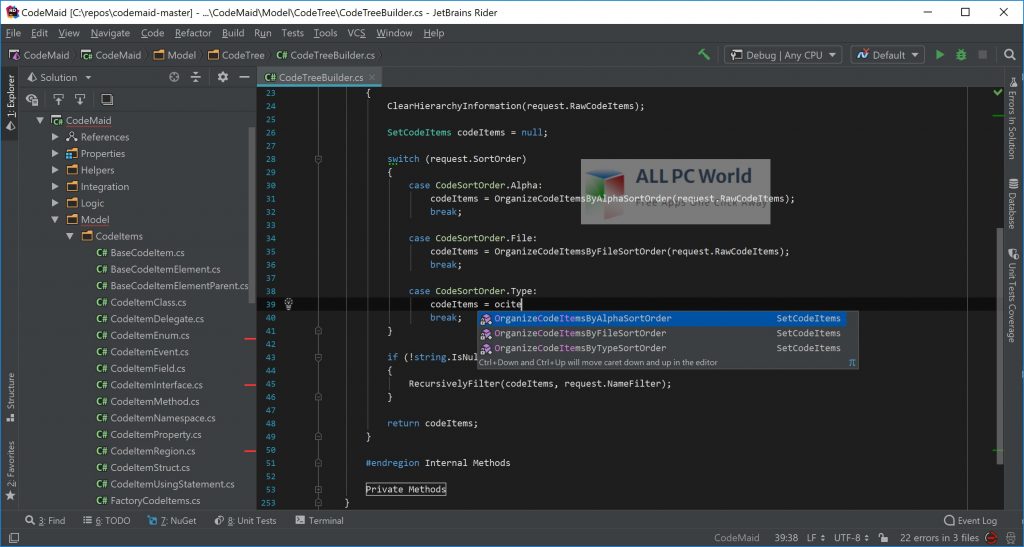
Task: Click the green checkmark analysis indicator
Action: (997, 93)
